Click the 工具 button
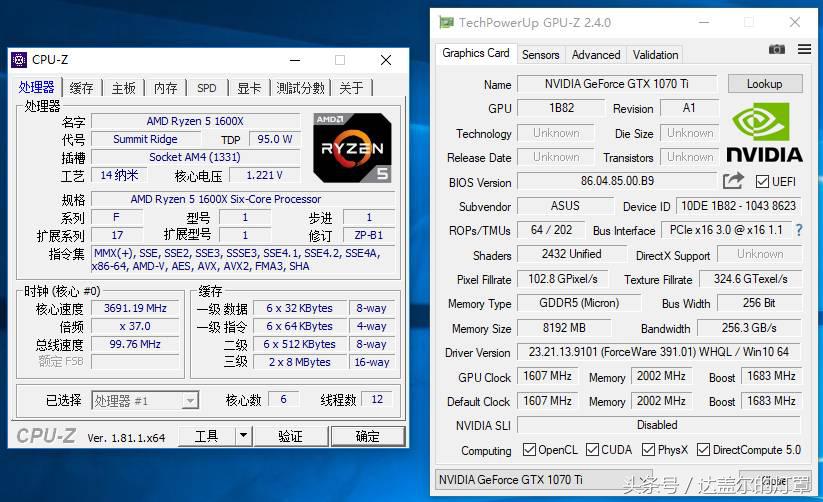 (206, 436)
